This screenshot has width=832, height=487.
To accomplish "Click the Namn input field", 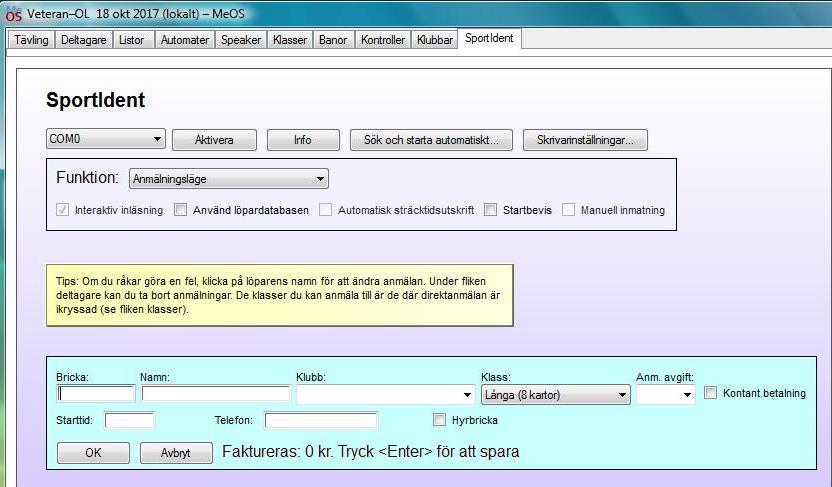I will [216, 394].
